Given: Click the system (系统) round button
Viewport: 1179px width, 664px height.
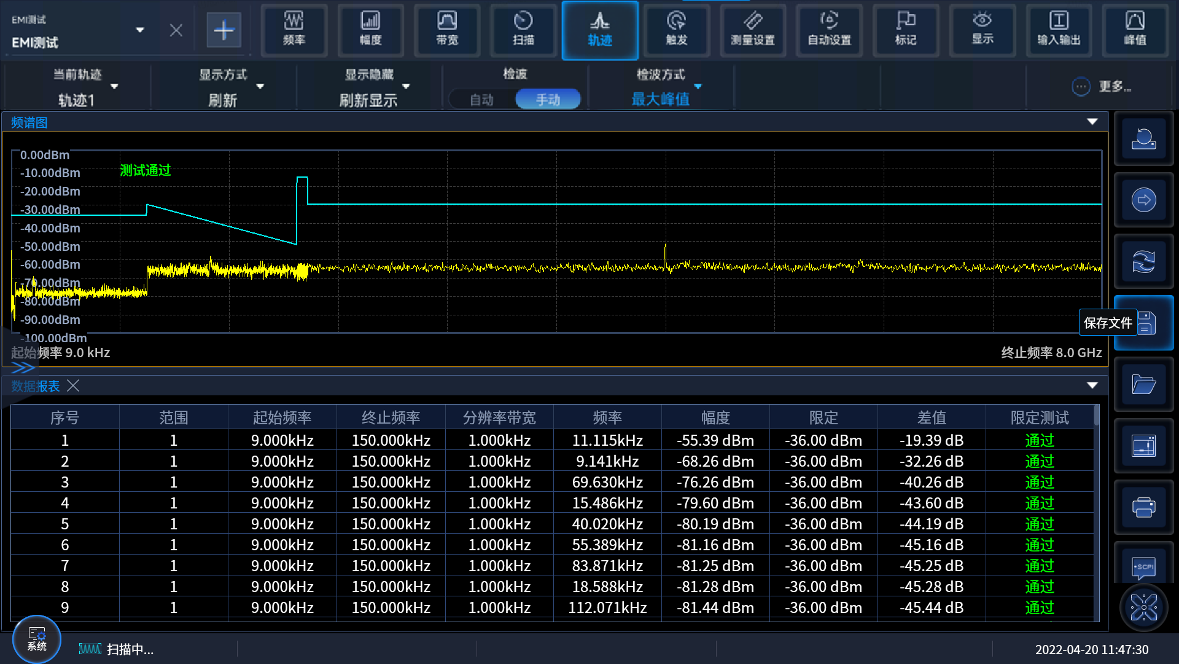Looking at the screenshot, I should tap(37, 638).
